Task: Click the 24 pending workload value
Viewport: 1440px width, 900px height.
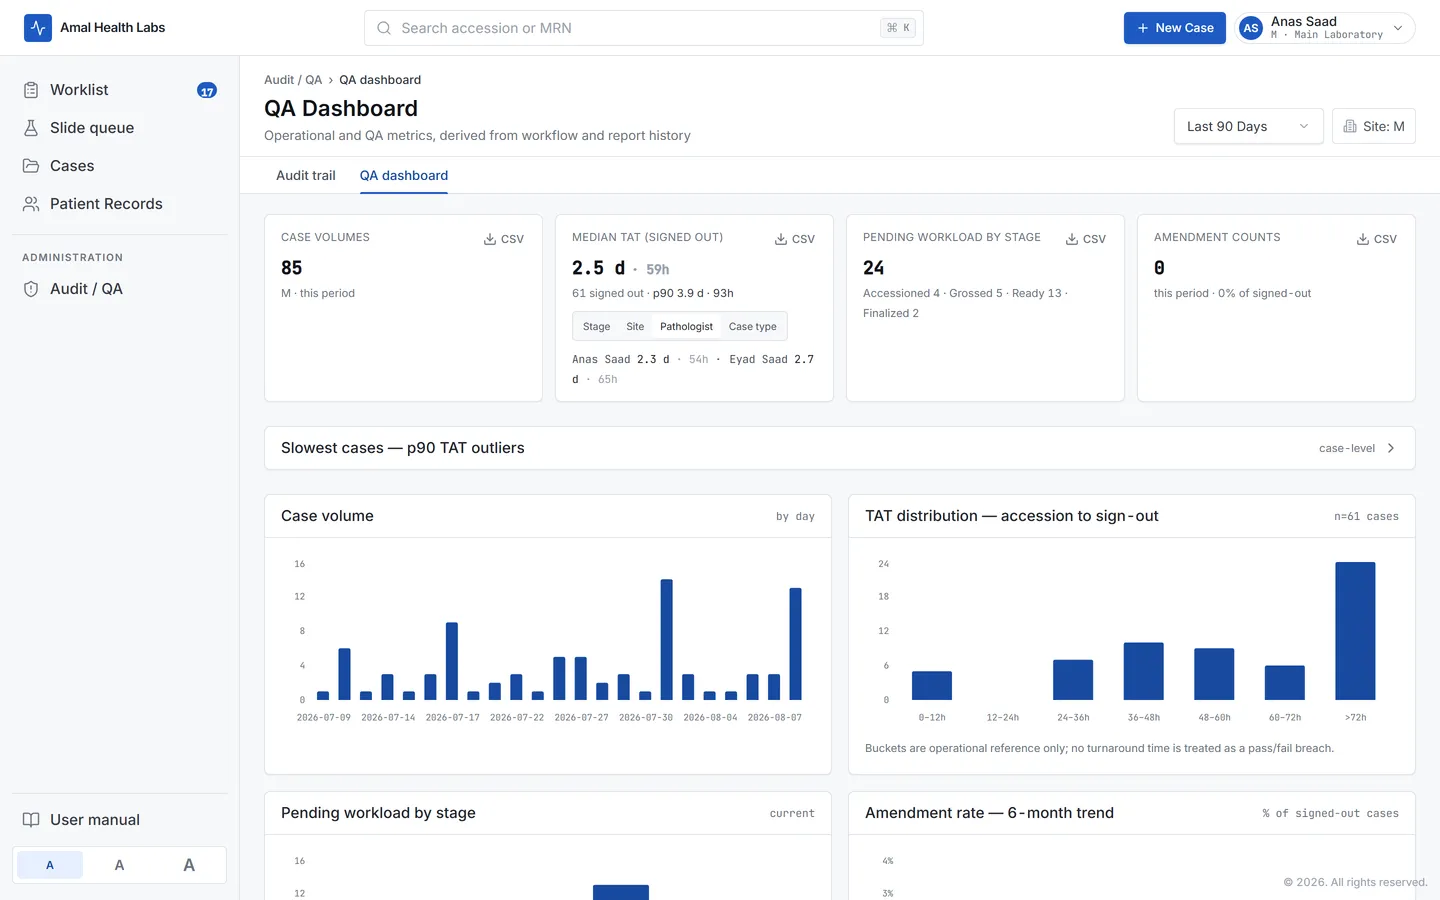Action: [x=874, y=268]
